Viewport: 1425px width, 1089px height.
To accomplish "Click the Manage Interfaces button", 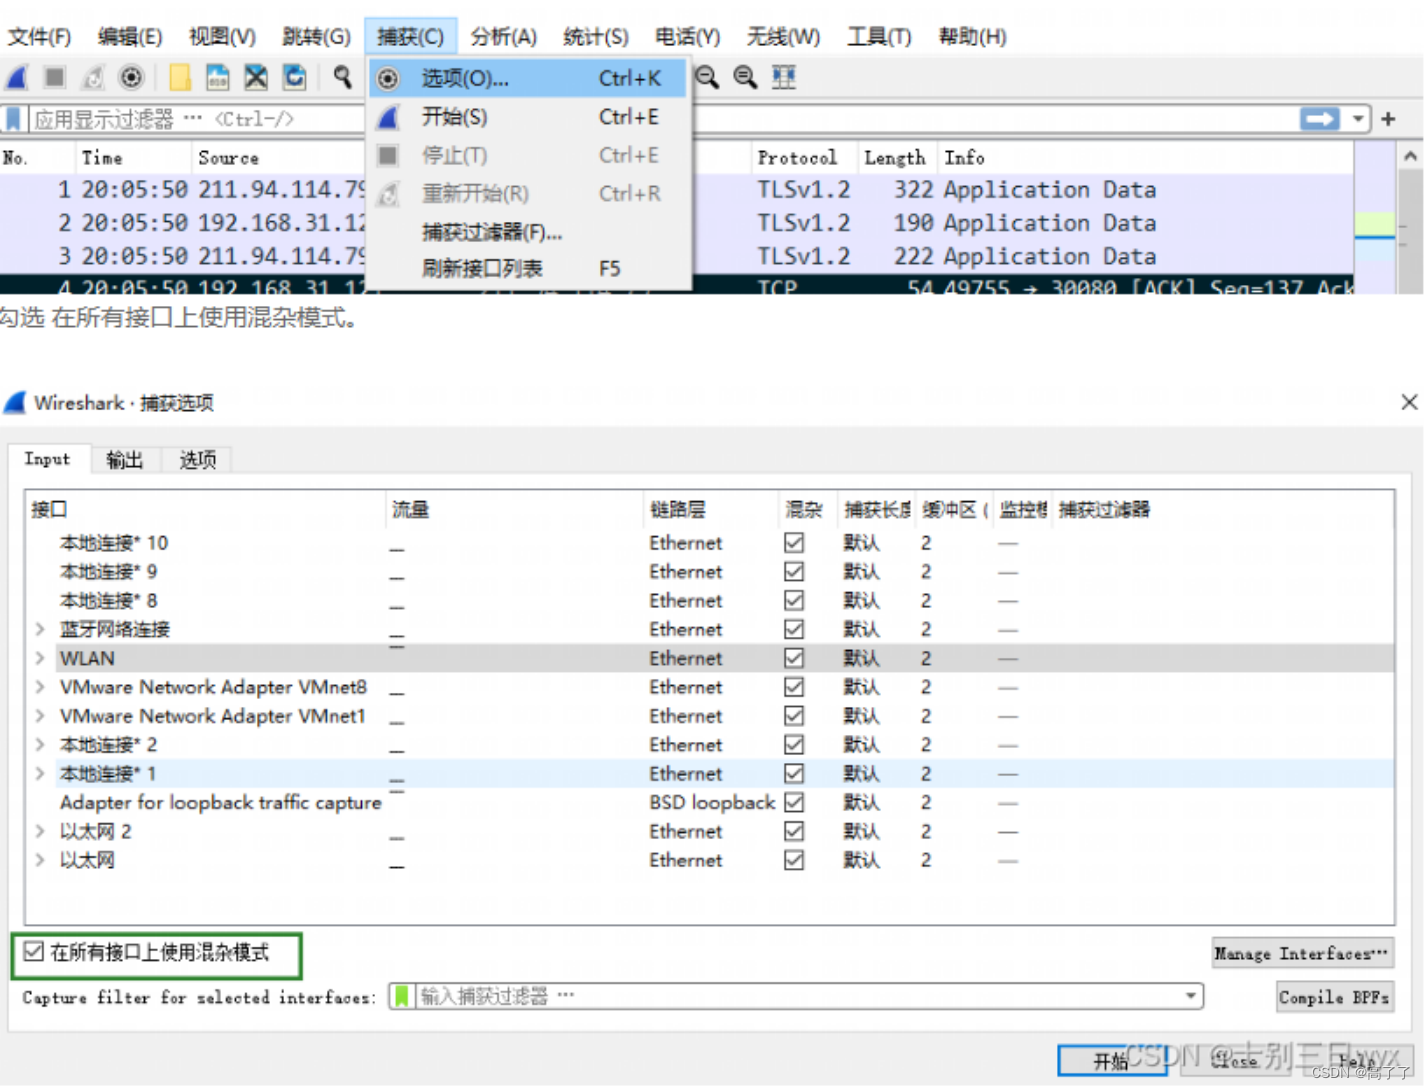I will click(x=1302, y=954).
